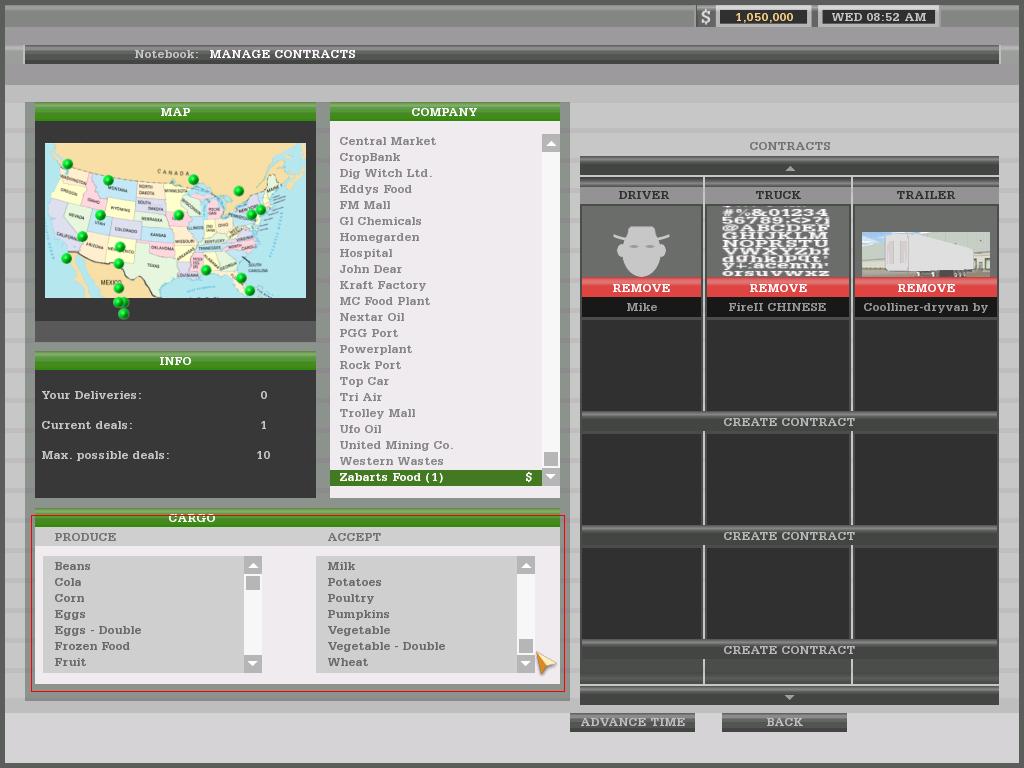Click the first Create Contract bar
1024x768 pixels.
pyautogui.click(x=789, y=422)
